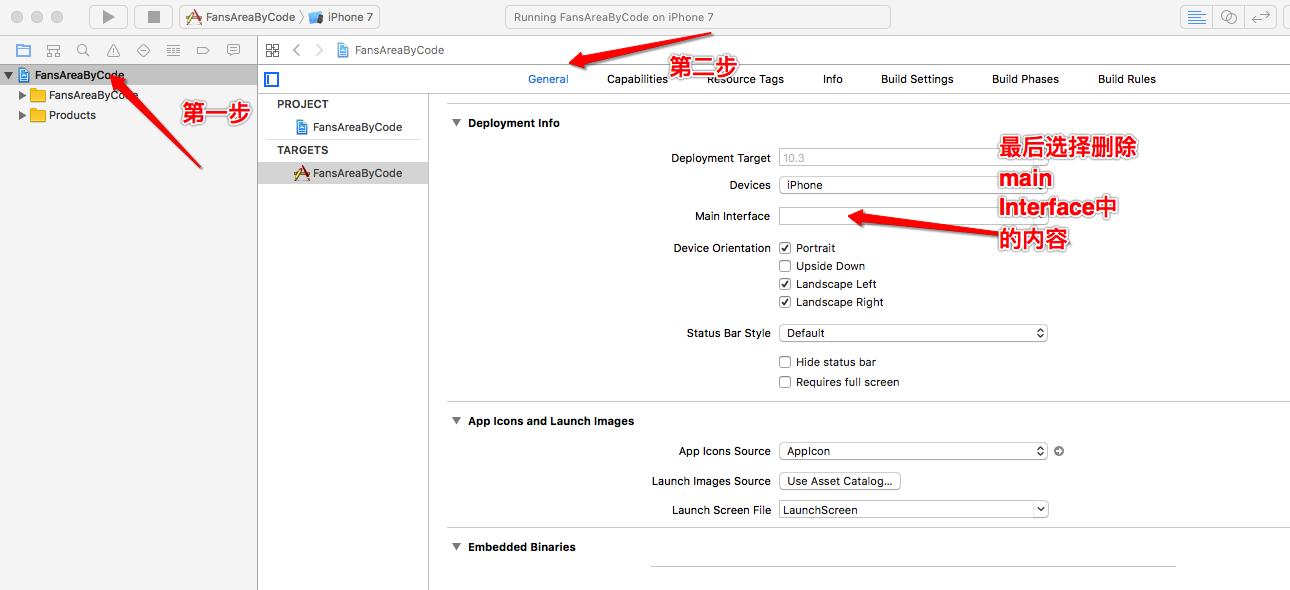The width and height of the screenshot is (1290, 590).
Task: Uncheck Landscape Left orientation
Action: click(785, 284)
